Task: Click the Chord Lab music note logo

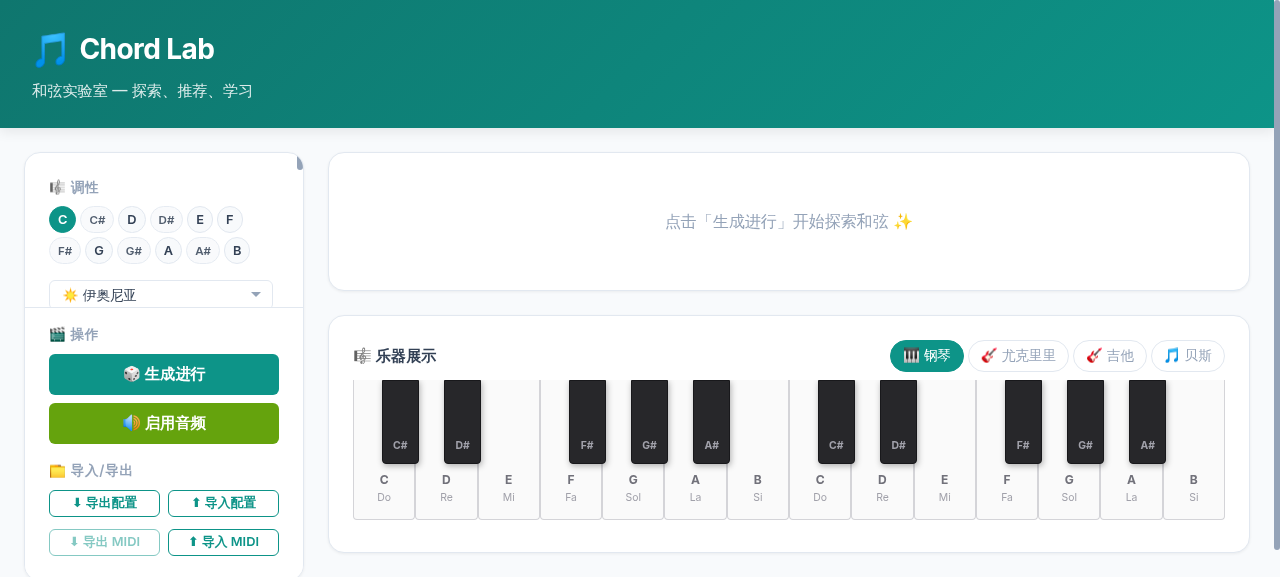Action: 50,49
